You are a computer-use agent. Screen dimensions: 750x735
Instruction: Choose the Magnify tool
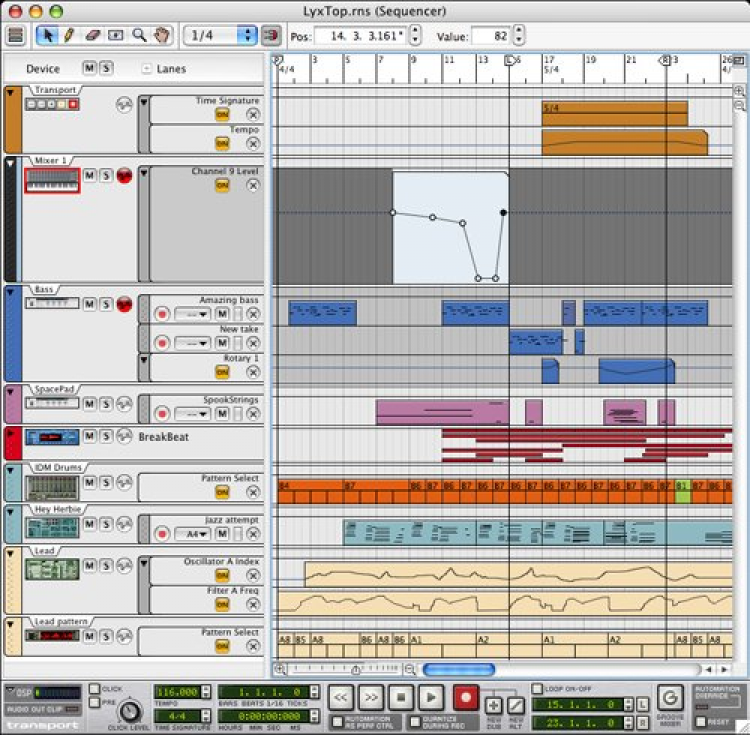click(139, 35)
